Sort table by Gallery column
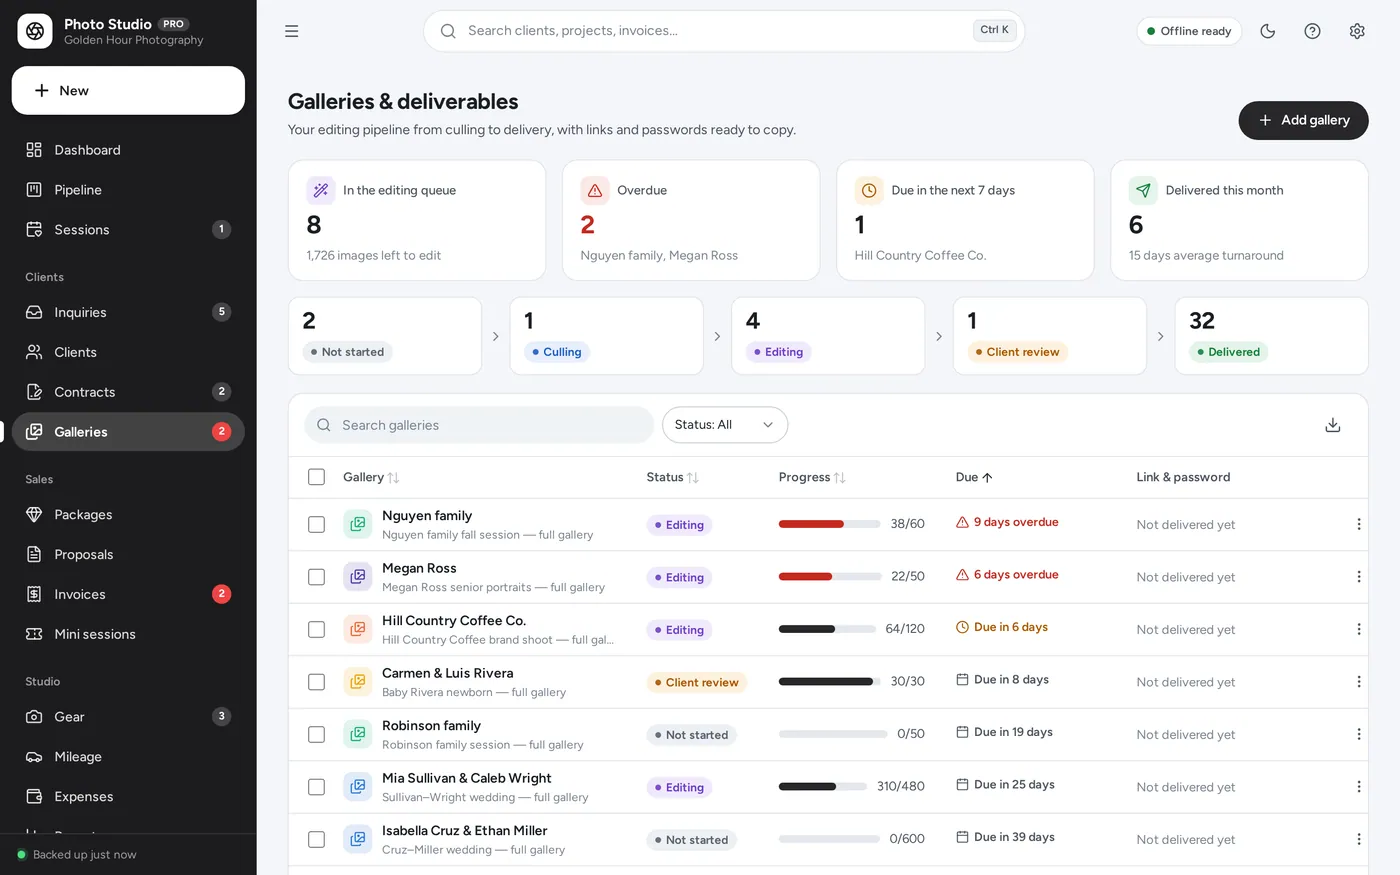 (x=371, y=477)
